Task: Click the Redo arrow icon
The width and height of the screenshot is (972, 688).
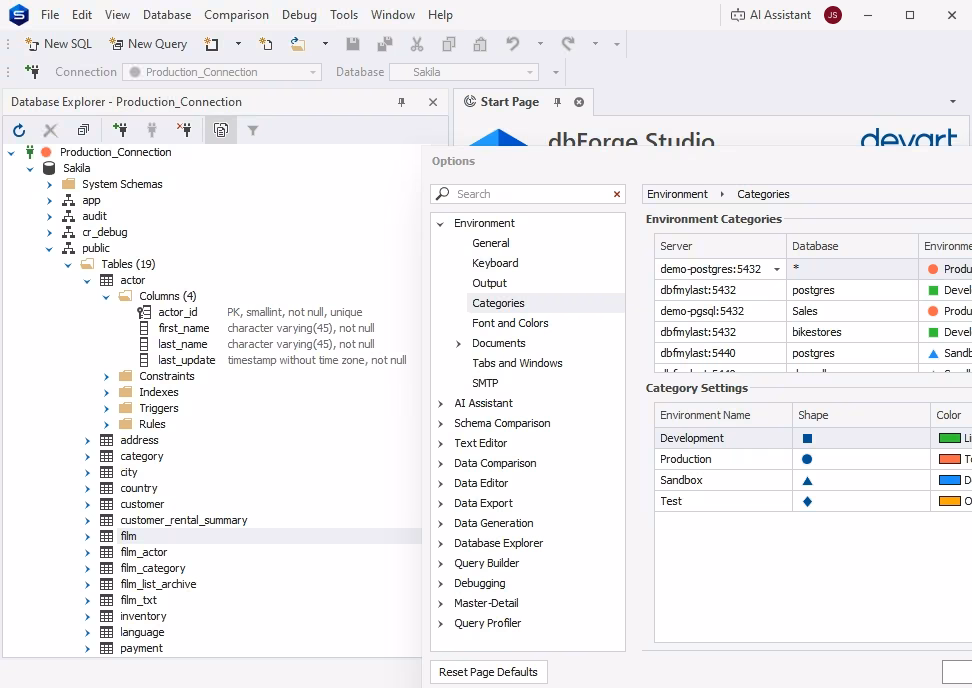Action: 568,44
